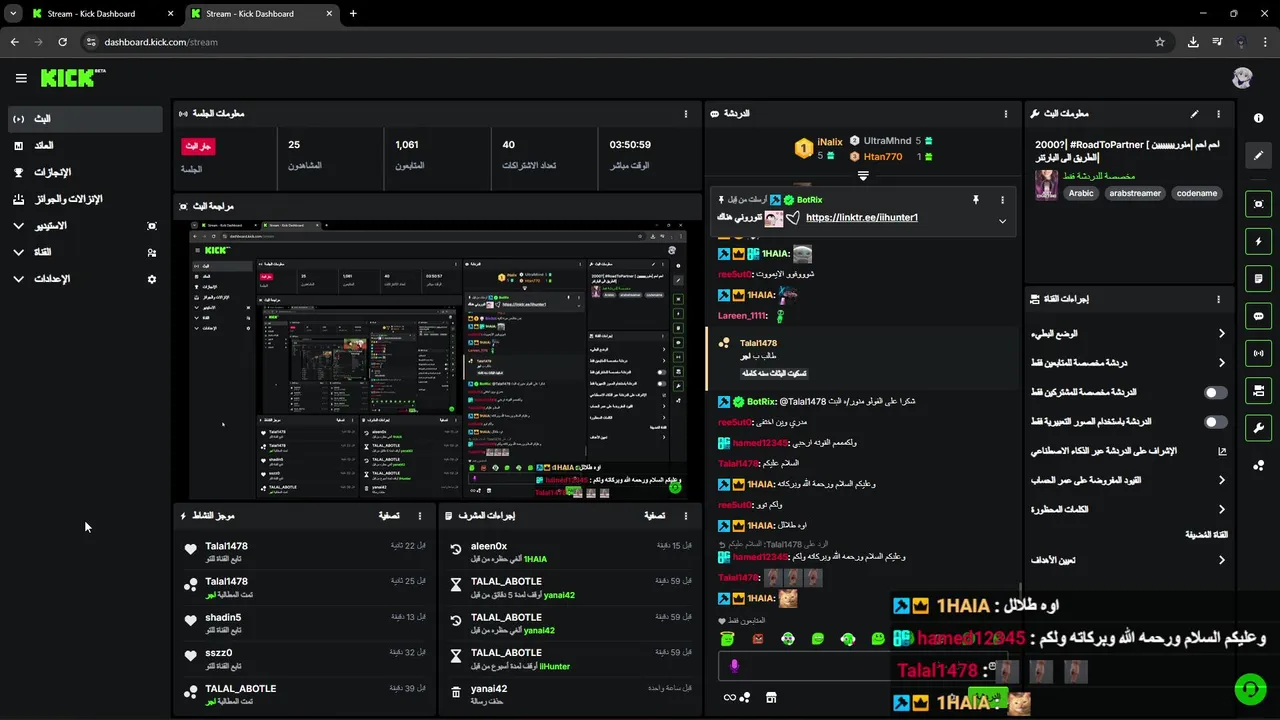The height and width of the screenshot is (720, 1280).
Task: Unpin the BotRix pinned message with the pin icon
Action: tap(976, 200)
